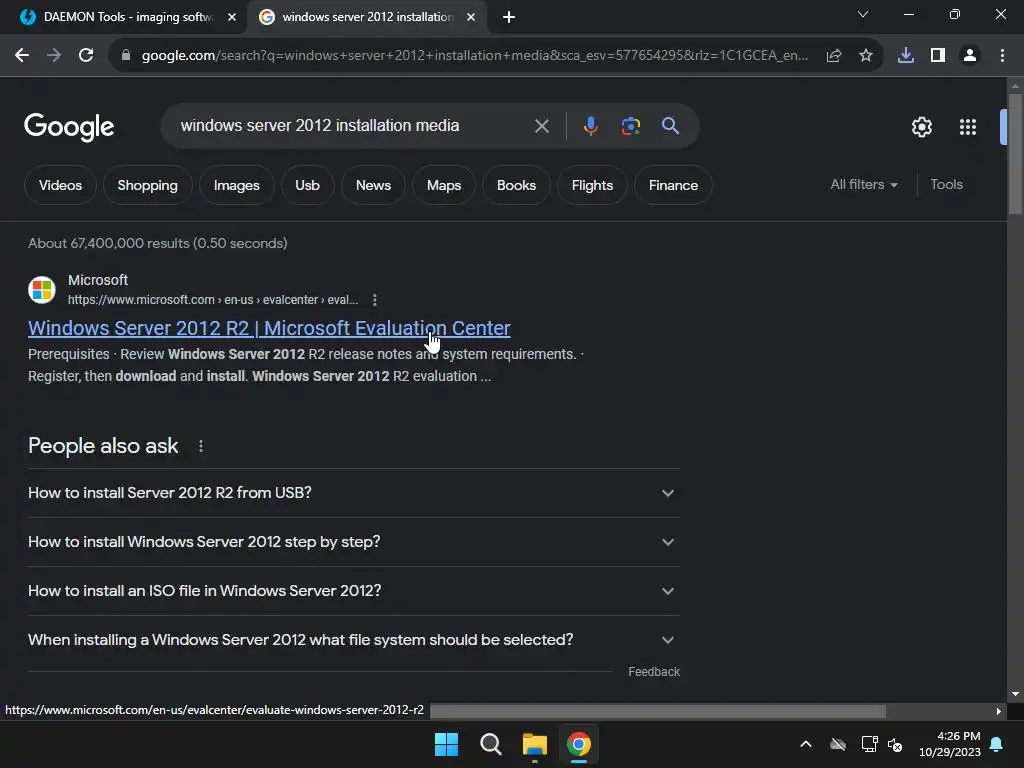Click microsoft.com evalcenter URL breadcrumb

(213, 300)
